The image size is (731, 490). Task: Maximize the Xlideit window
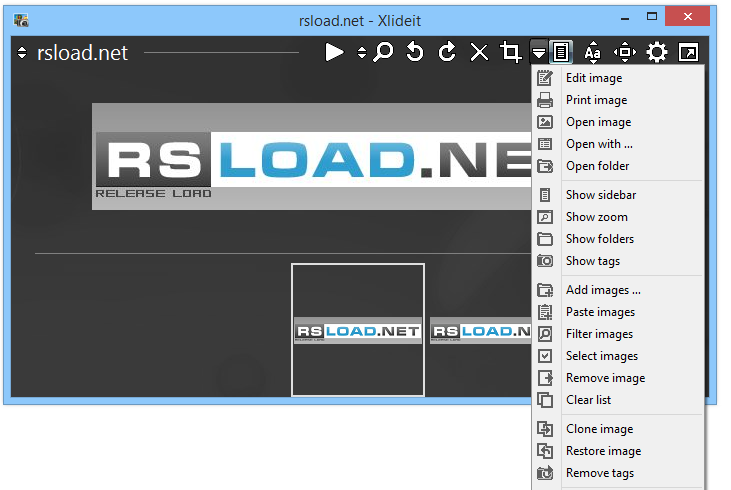(652, 17)
